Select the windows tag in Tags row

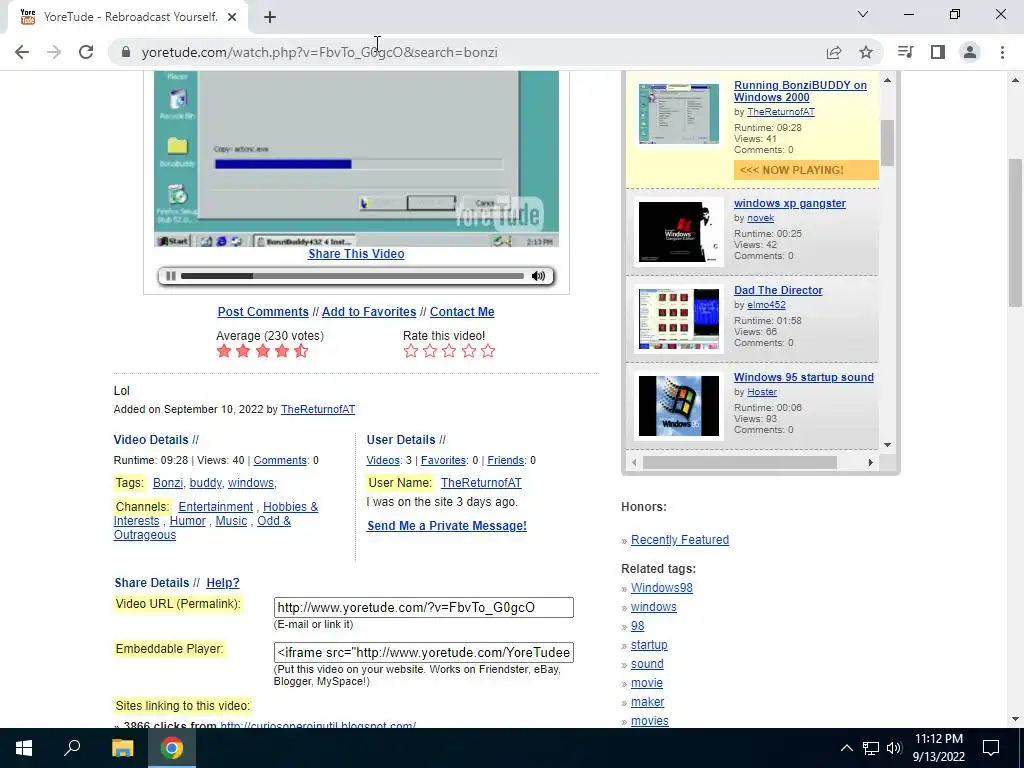pyautogui.click(x=251, y=483)
